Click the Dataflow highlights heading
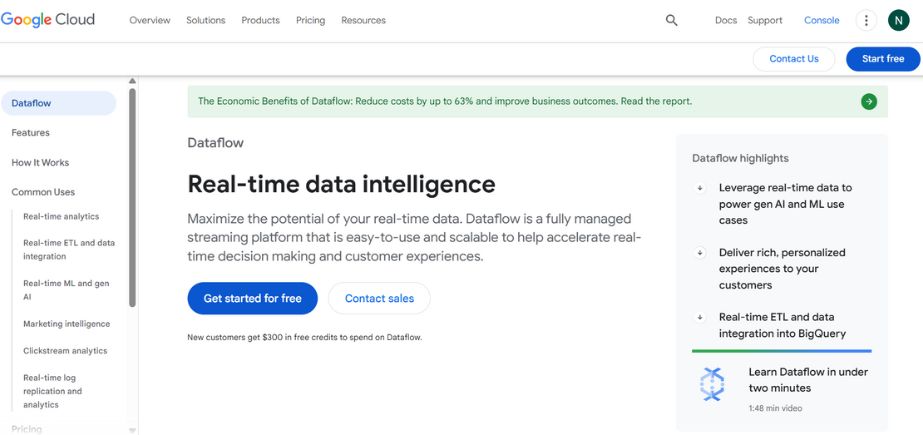 [741, 158]
